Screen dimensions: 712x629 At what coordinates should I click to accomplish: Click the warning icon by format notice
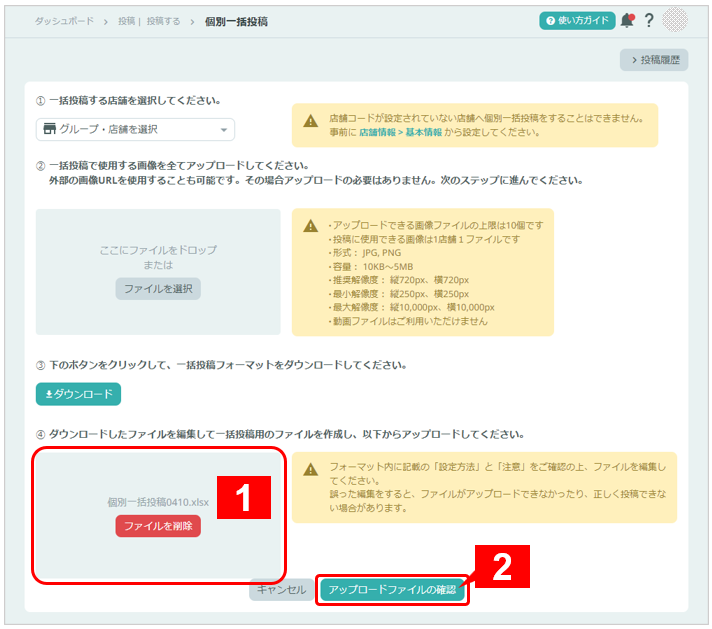tap(311, 469)
